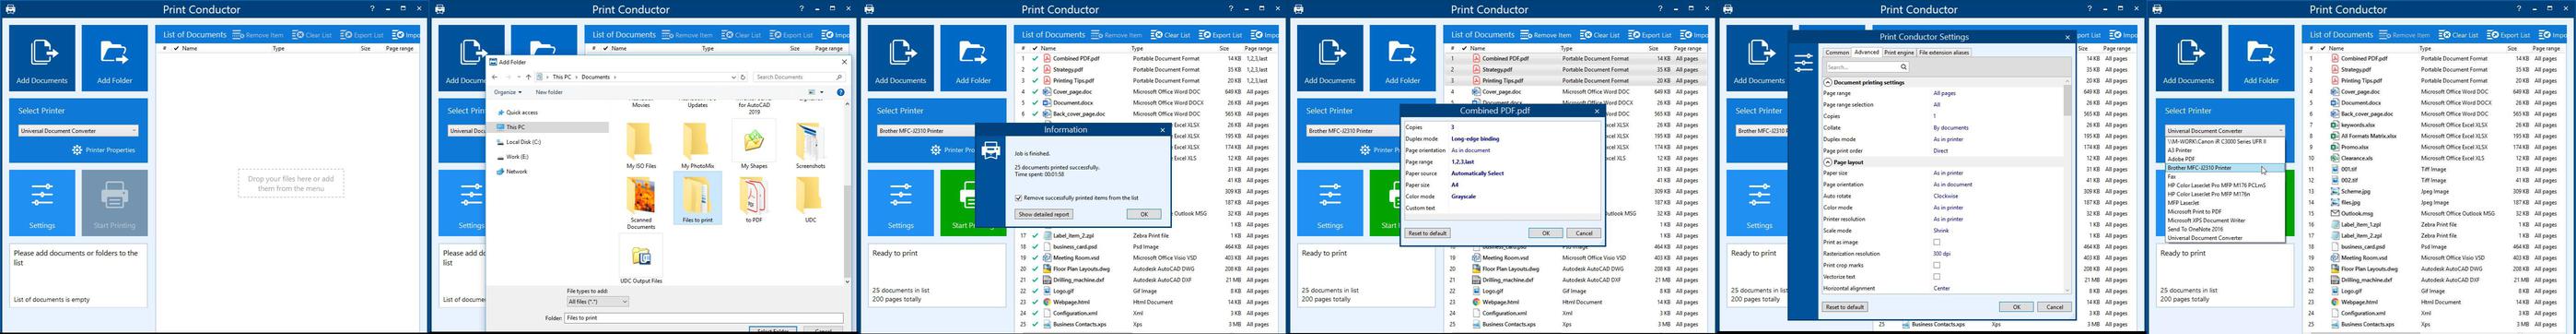Select the 'My ISO Files' folder
Image resolution: width=2576 pixels, height=334 pixels.
point(641,146)
